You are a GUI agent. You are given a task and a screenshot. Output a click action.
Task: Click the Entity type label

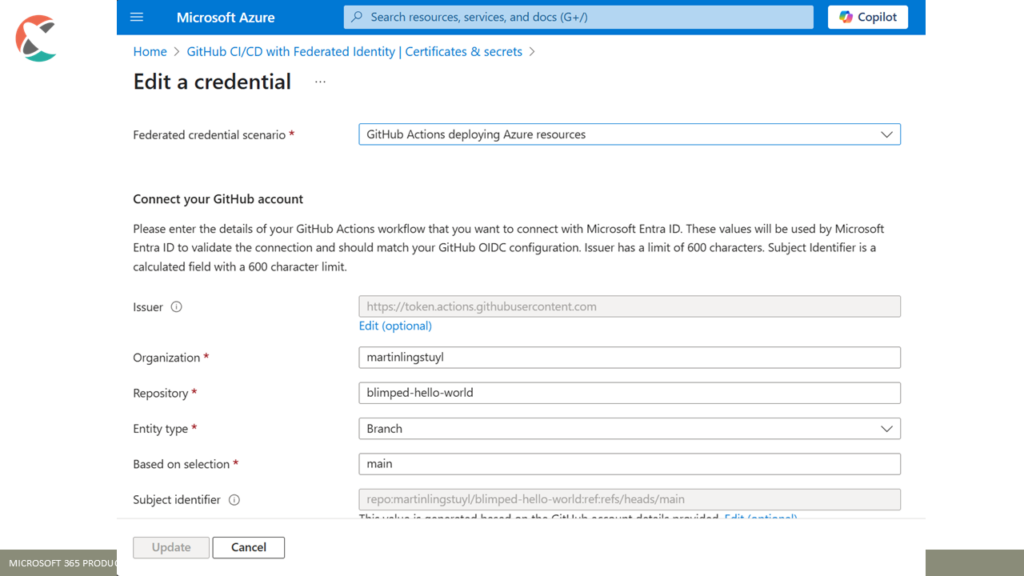coord(161,429)
